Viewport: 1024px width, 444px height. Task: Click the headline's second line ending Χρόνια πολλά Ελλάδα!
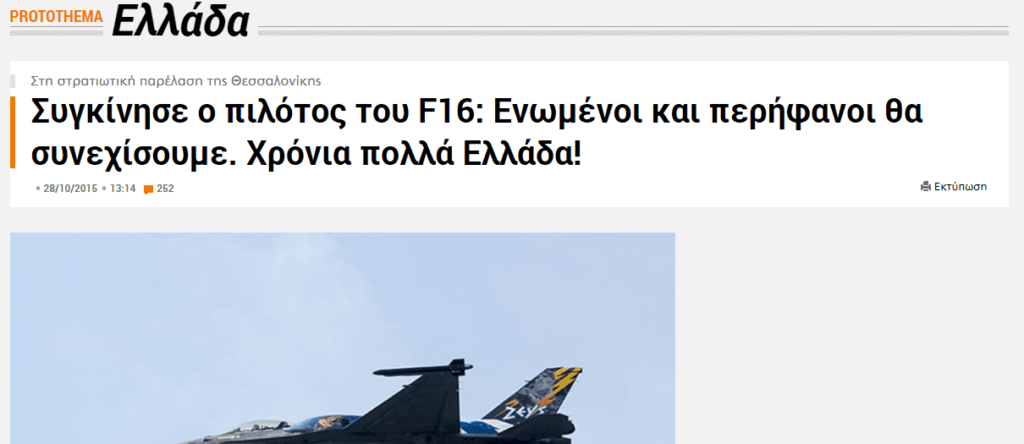(306, 154)
